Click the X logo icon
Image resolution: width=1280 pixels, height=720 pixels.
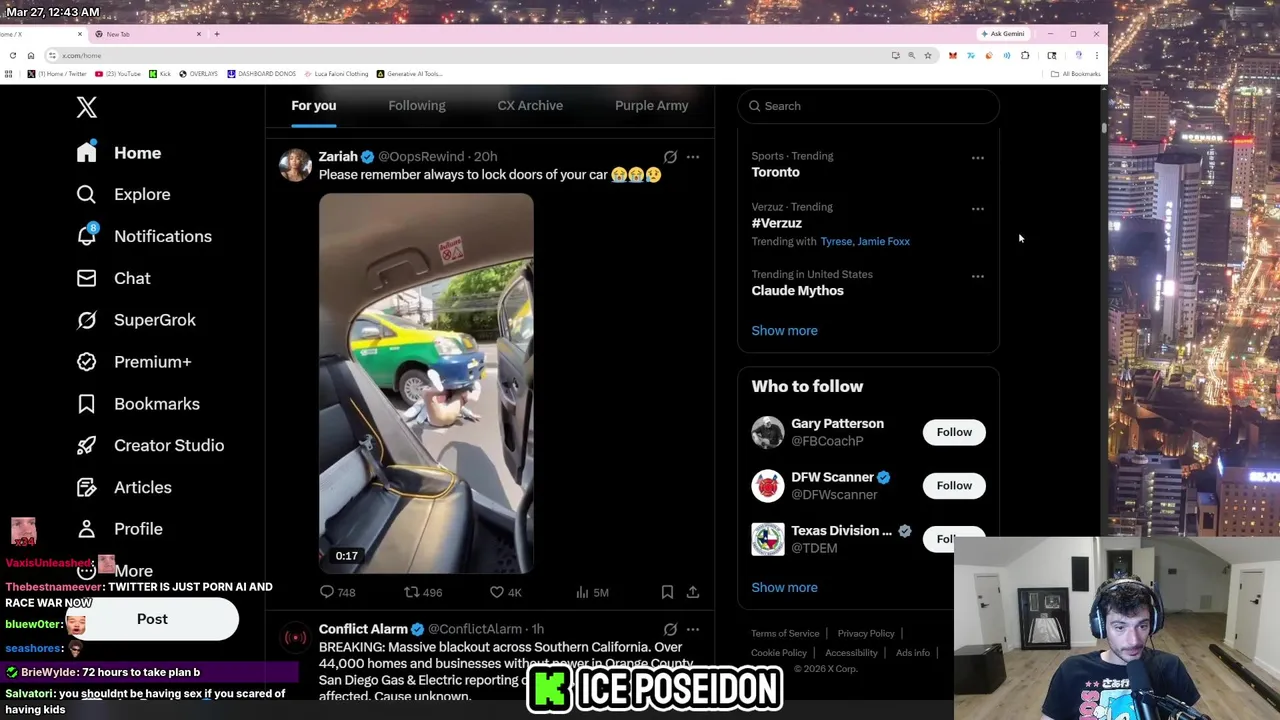(x=87, y=107)
